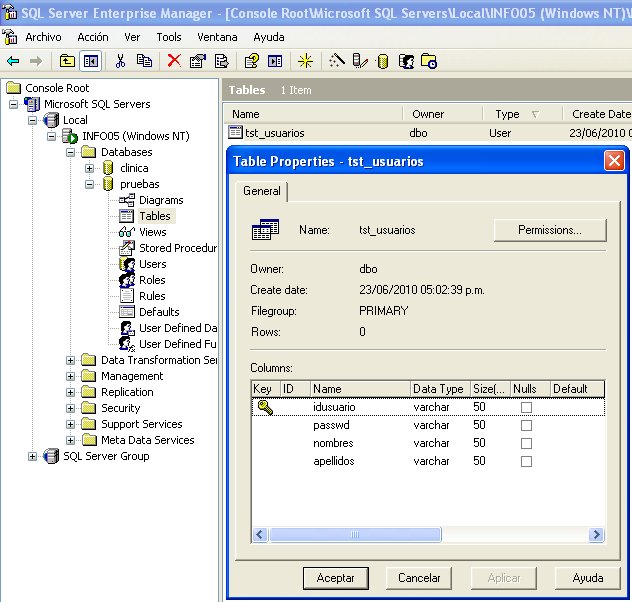Click the New job folder clock icon
The image size is (632, 602).
(429, 61)
